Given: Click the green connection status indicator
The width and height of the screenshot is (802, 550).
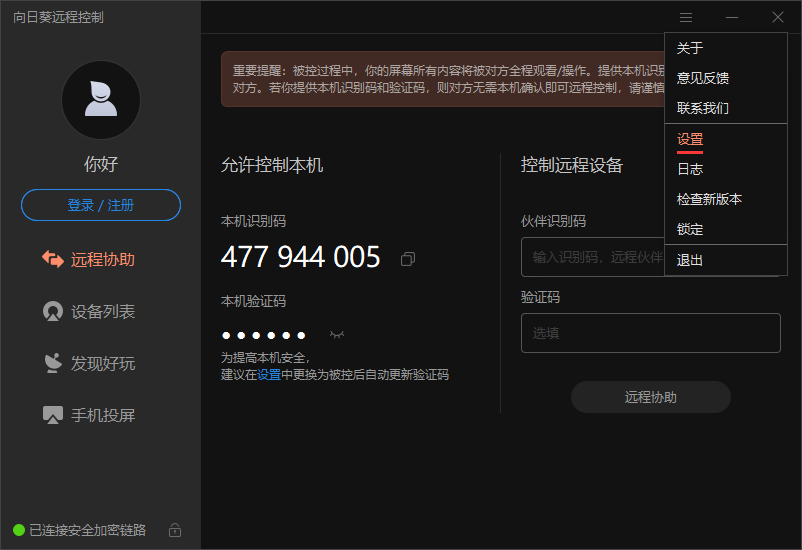Looking at the screenshot, I should coord(19,530).
